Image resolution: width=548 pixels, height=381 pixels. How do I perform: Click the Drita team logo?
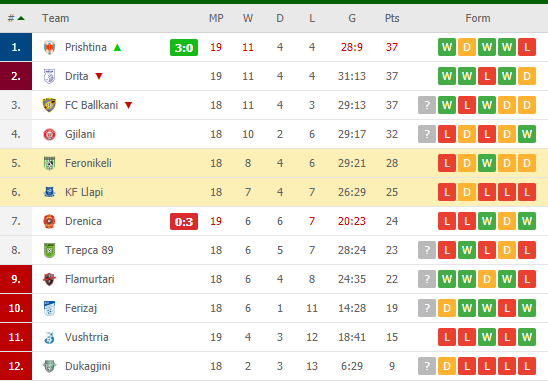tap(49, 76)
